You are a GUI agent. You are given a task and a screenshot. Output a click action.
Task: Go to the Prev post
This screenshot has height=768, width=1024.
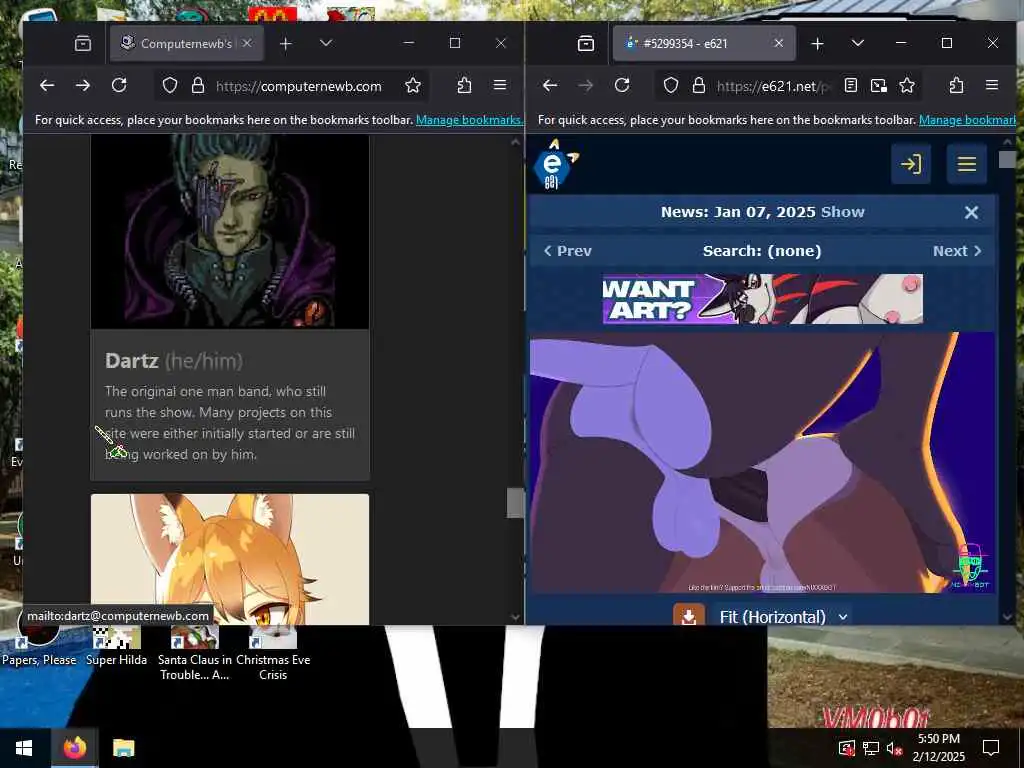point(568,251)
